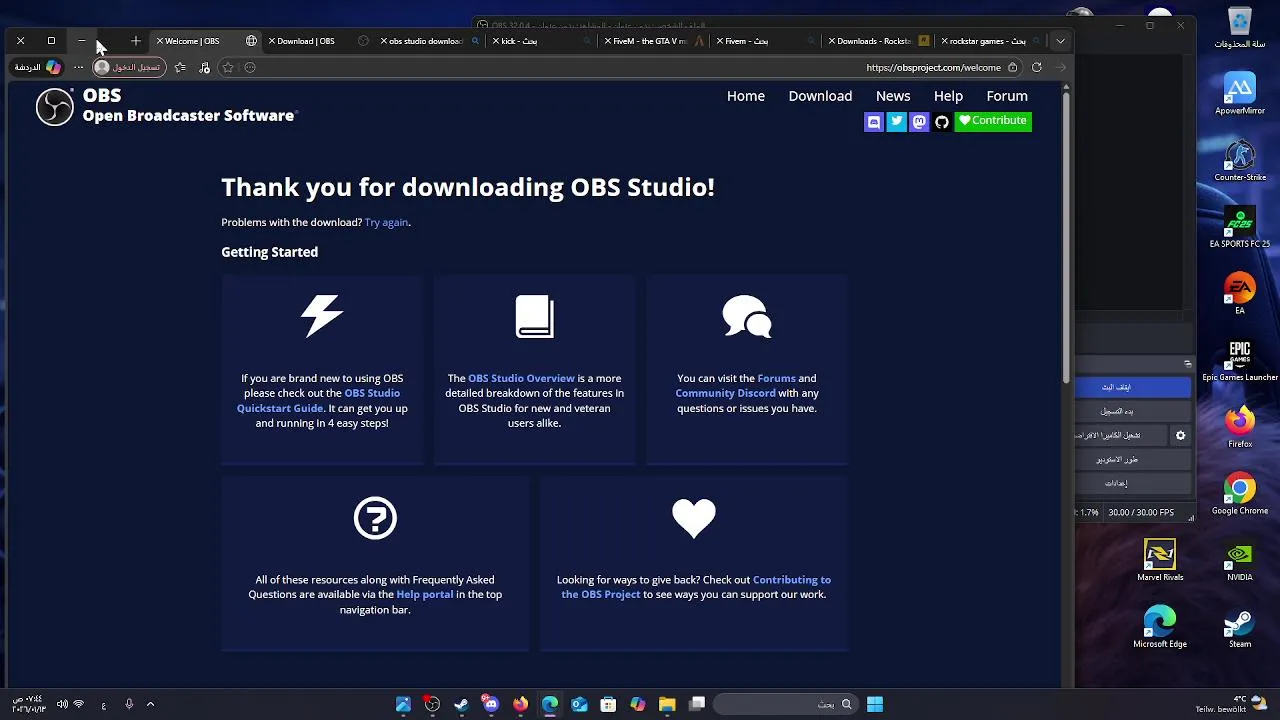Switch to the 'rockstar games' search tab

tap(991, 41)
